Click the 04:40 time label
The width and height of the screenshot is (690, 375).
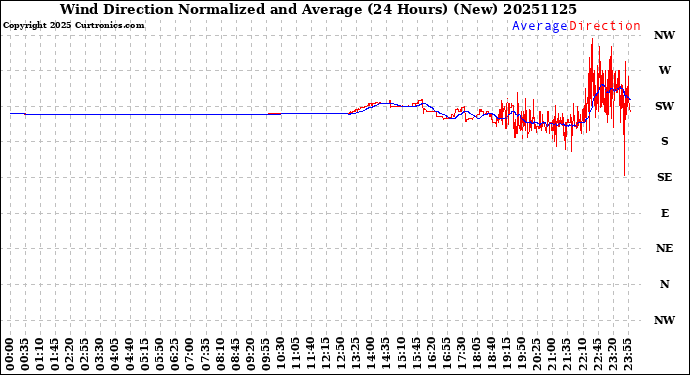(x=131, y=354)
